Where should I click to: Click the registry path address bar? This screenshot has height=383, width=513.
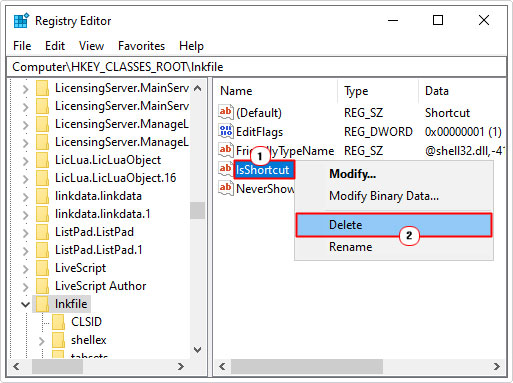click(256, 67)
